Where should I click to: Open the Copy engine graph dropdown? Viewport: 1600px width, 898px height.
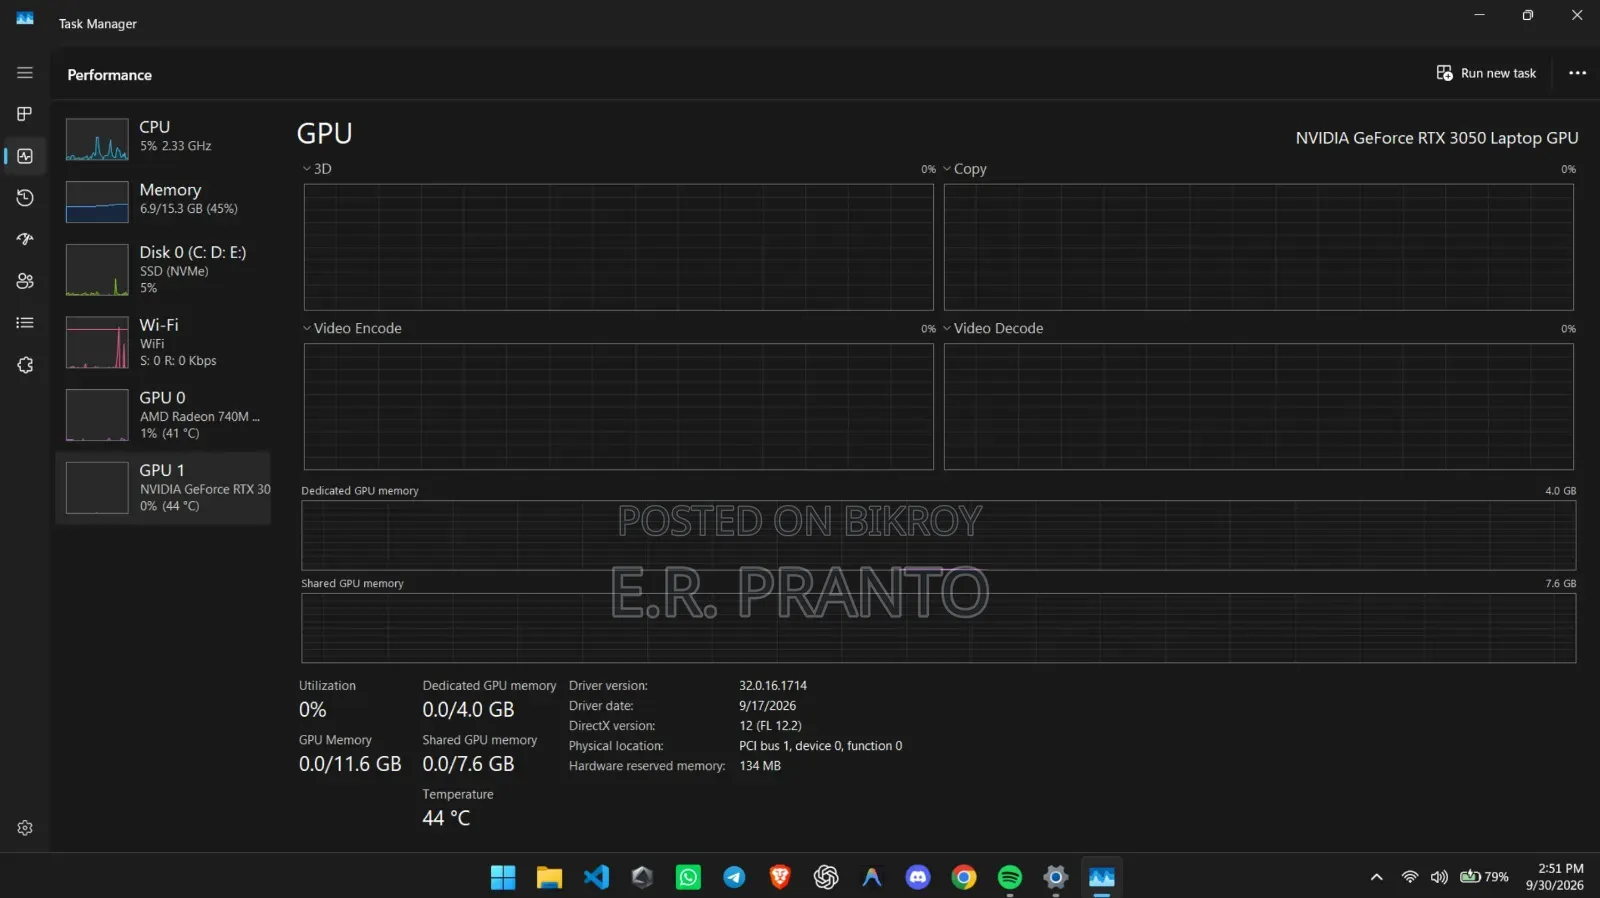pyautogui.click(x=965, y=169)
